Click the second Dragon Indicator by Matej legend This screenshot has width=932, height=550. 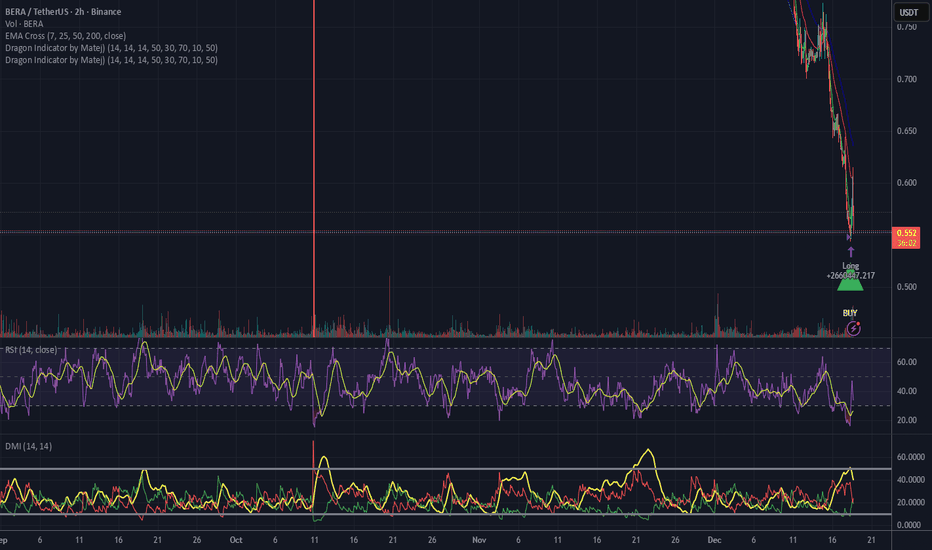coord(111,60)
